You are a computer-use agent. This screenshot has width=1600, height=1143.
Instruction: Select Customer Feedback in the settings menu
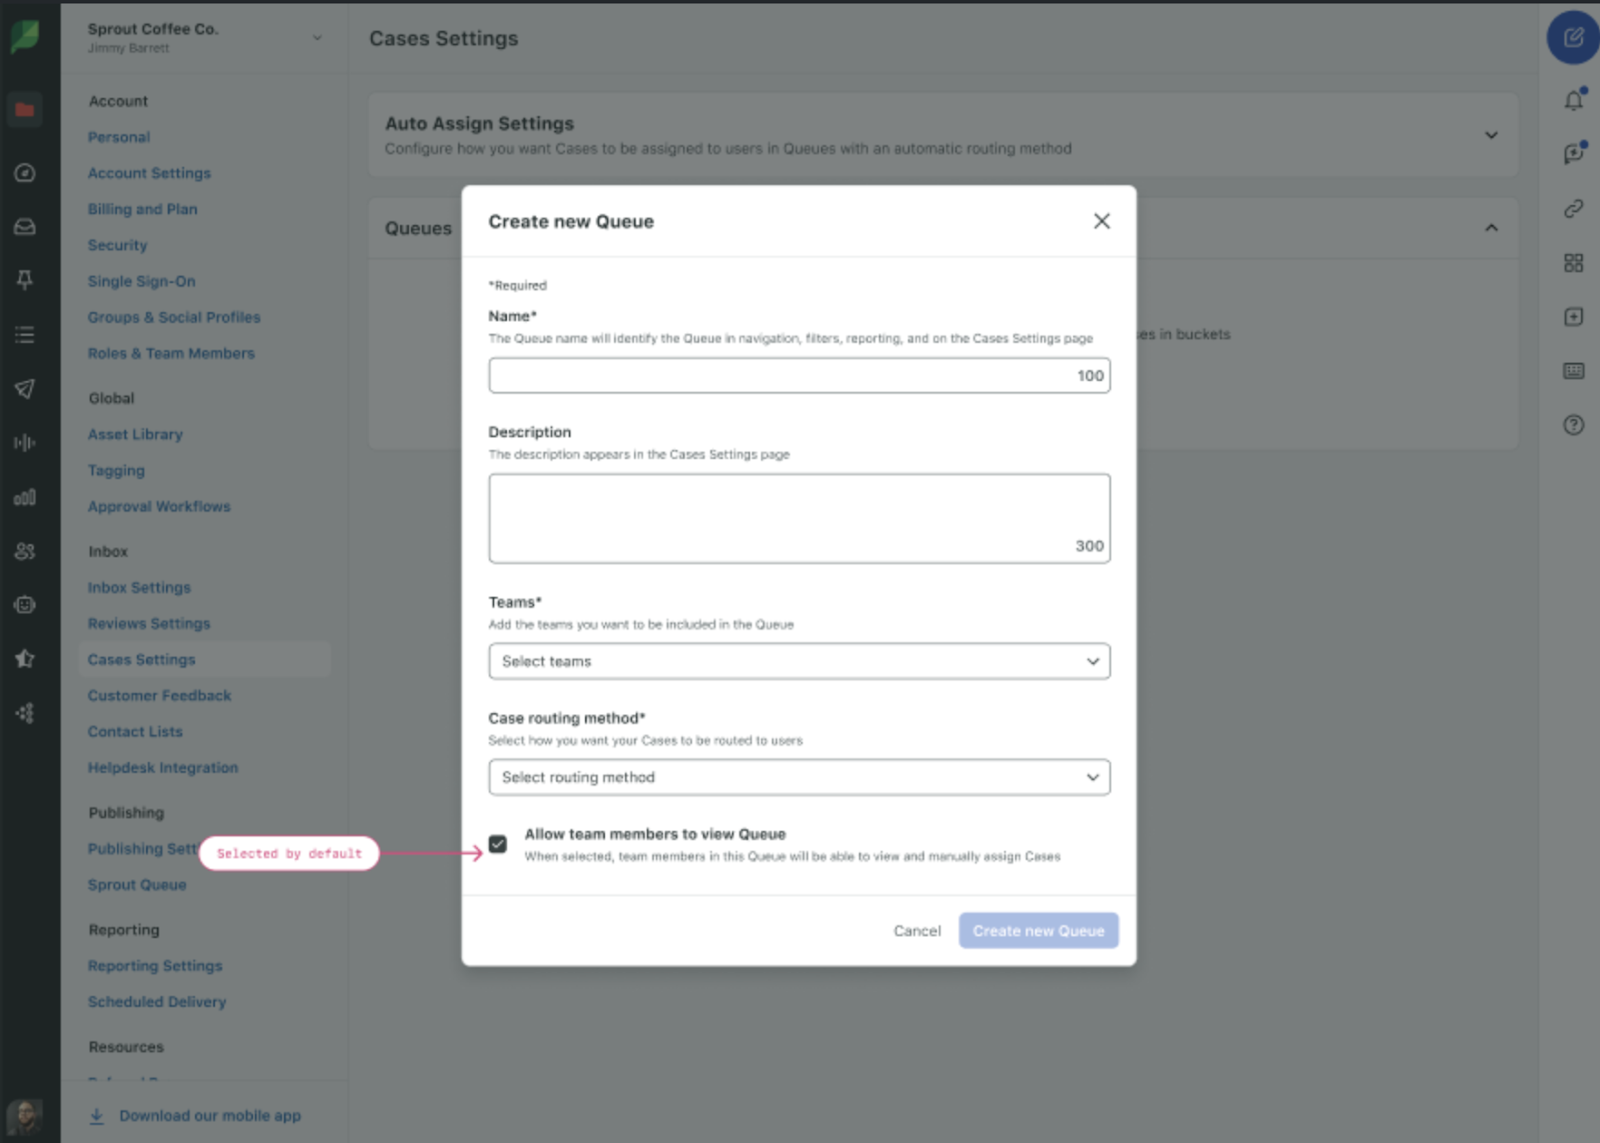[x=159, y=695]
